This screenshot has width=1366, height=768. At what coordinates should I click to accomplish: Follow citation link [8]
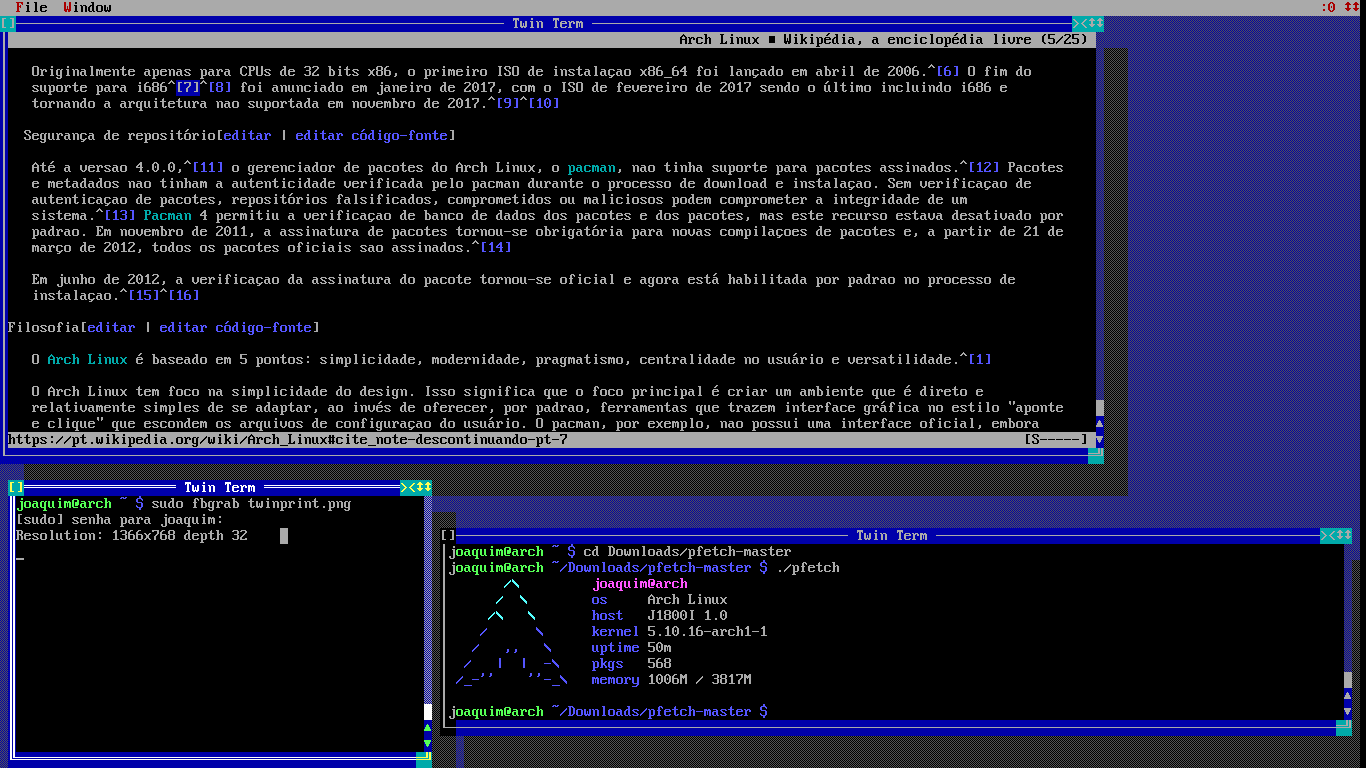pyautogui.click(x=220, y=87)
